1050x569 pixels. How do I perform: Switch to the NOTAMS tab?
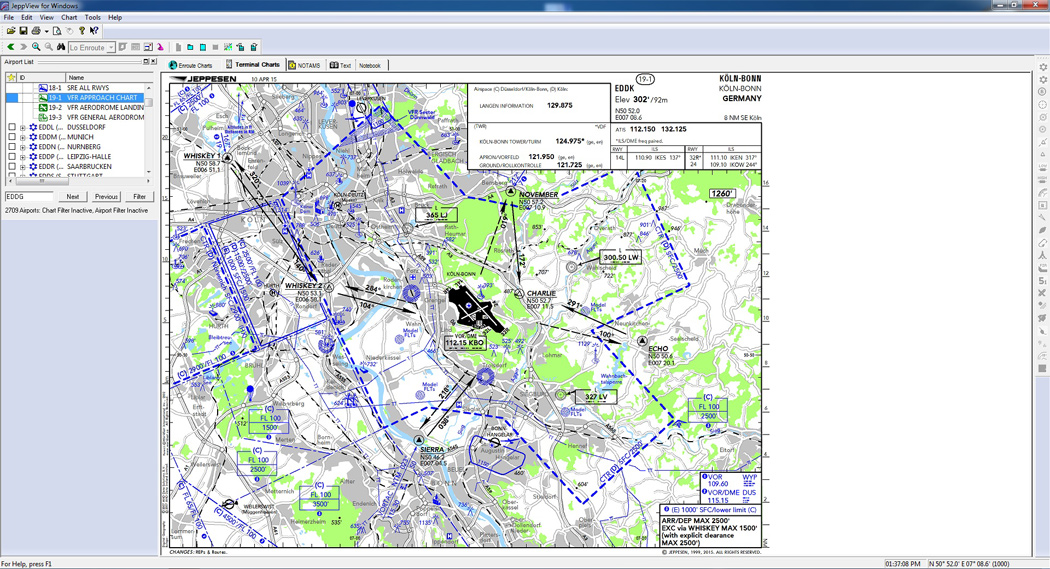coord(305,65)
